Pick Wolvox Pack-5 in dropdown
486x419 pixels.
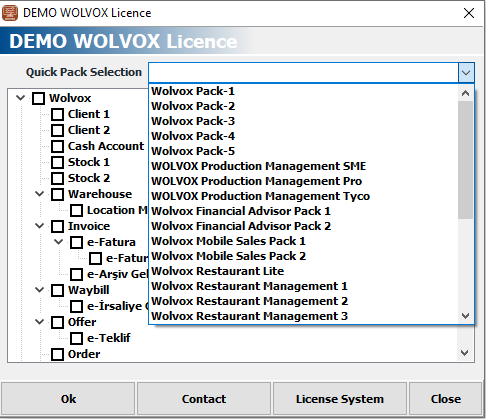(x=303, y=151)
